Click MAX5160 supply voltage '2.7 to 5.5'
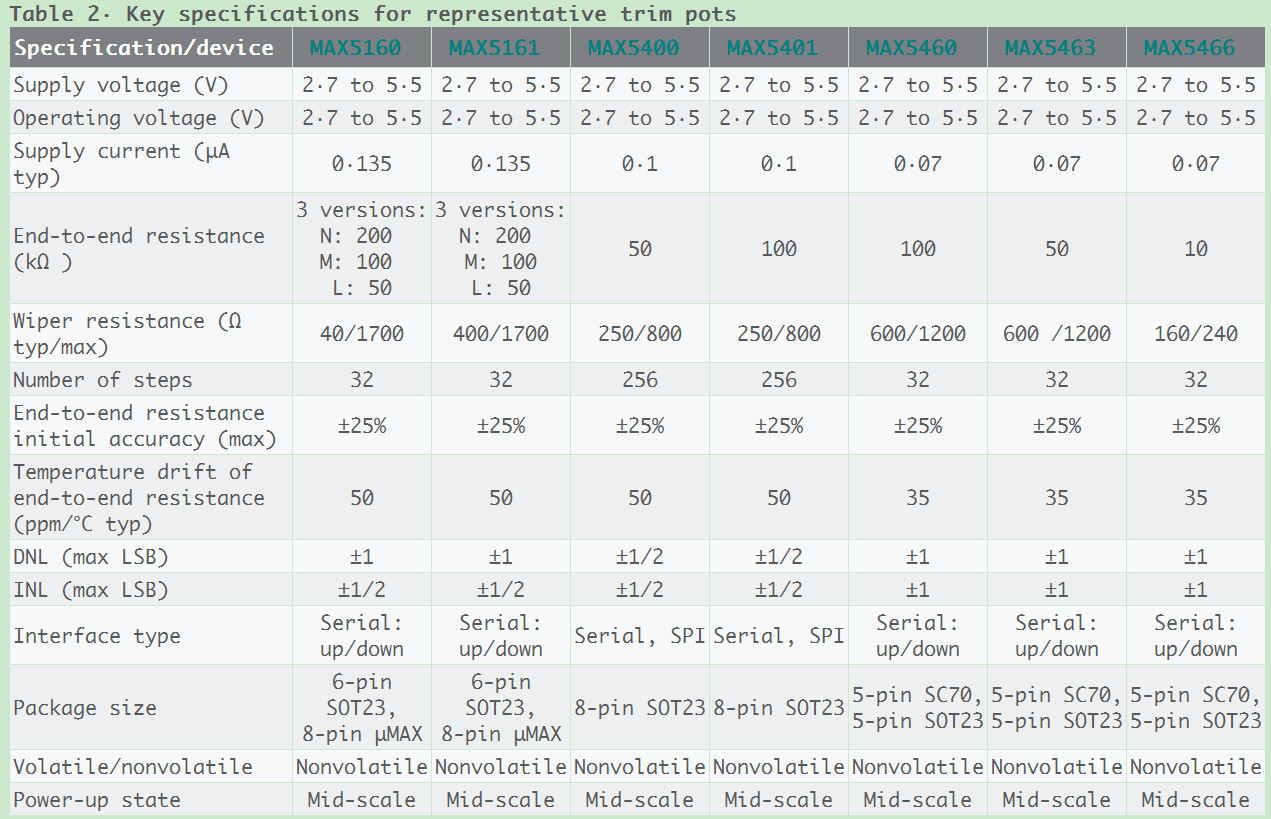This screenshot has height=819, width=1271. coord(362,85)
